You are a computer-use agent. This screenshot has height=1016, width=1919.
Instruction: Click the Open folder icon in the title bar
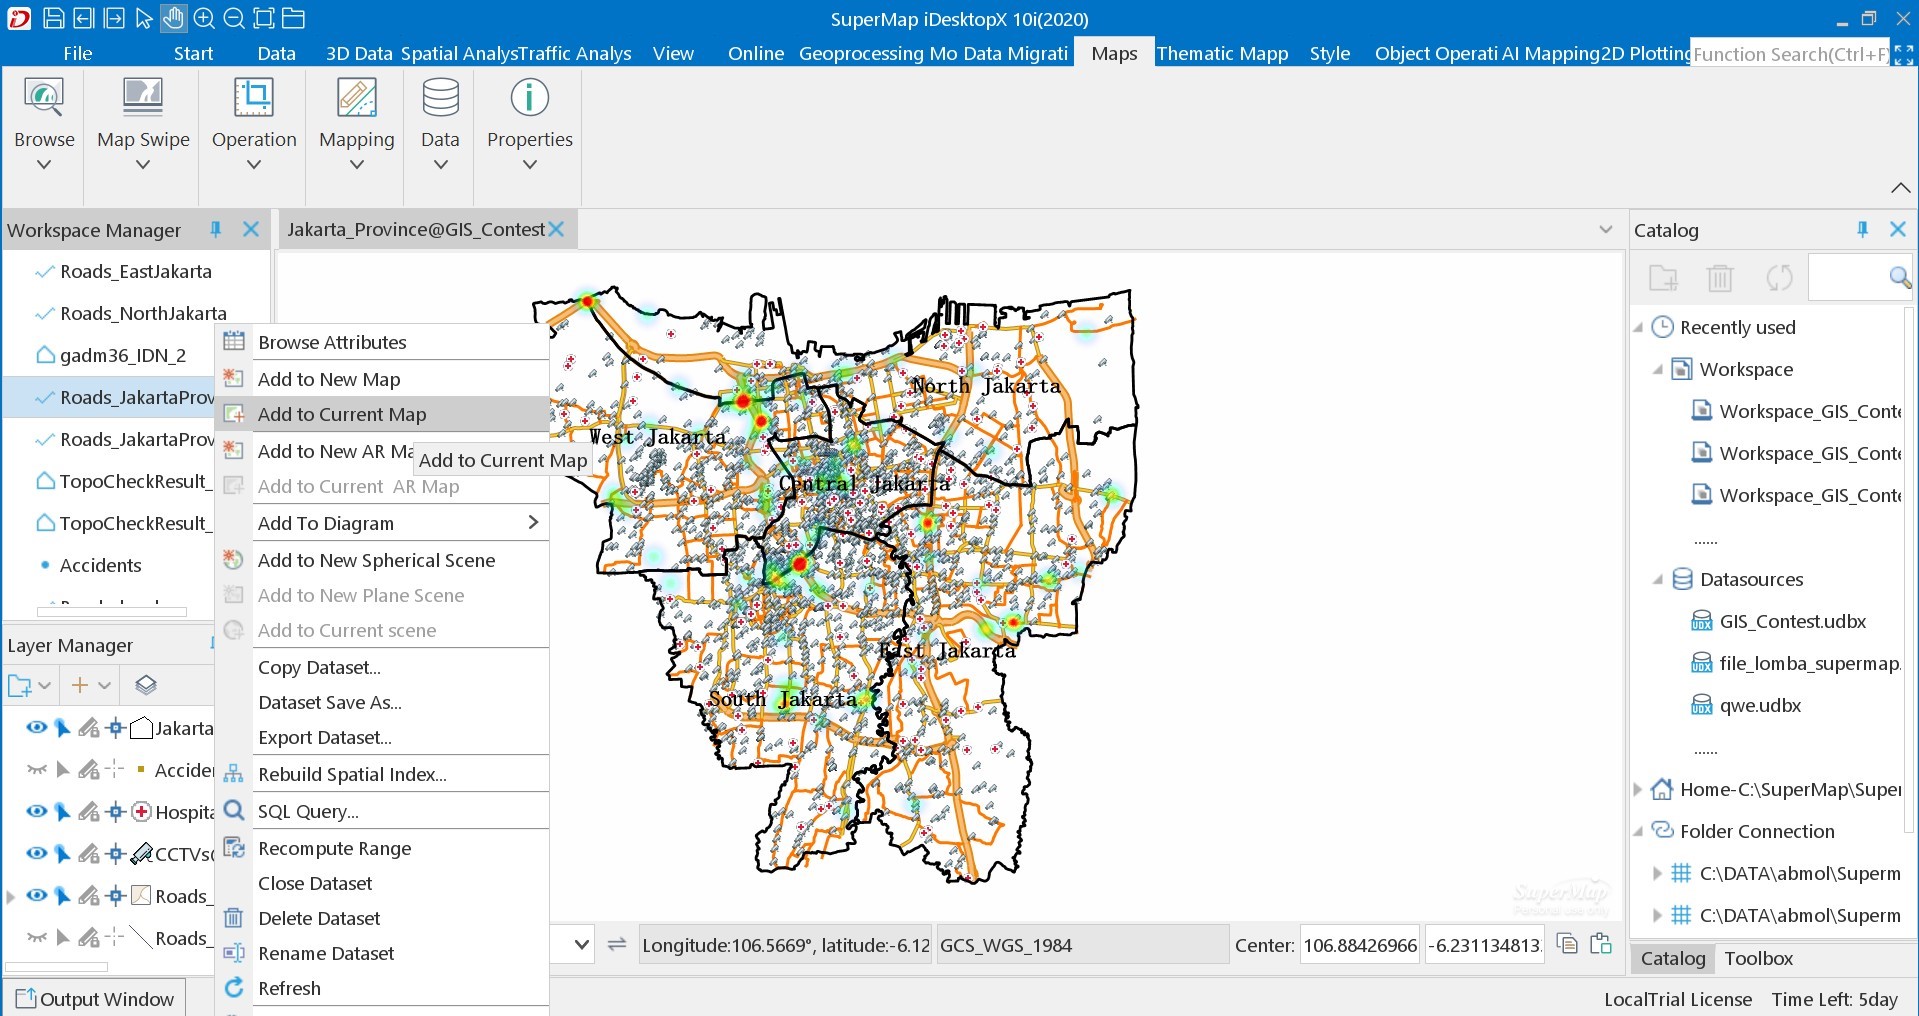point(293,18)
